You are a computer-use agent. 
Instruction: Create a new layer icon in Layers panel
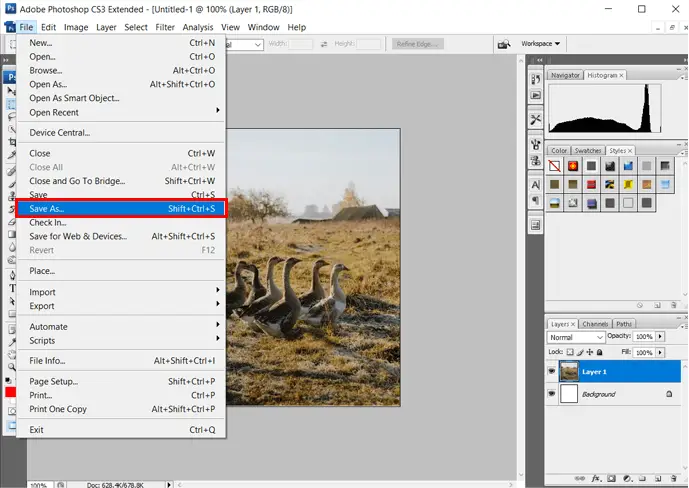click(658, 478)
